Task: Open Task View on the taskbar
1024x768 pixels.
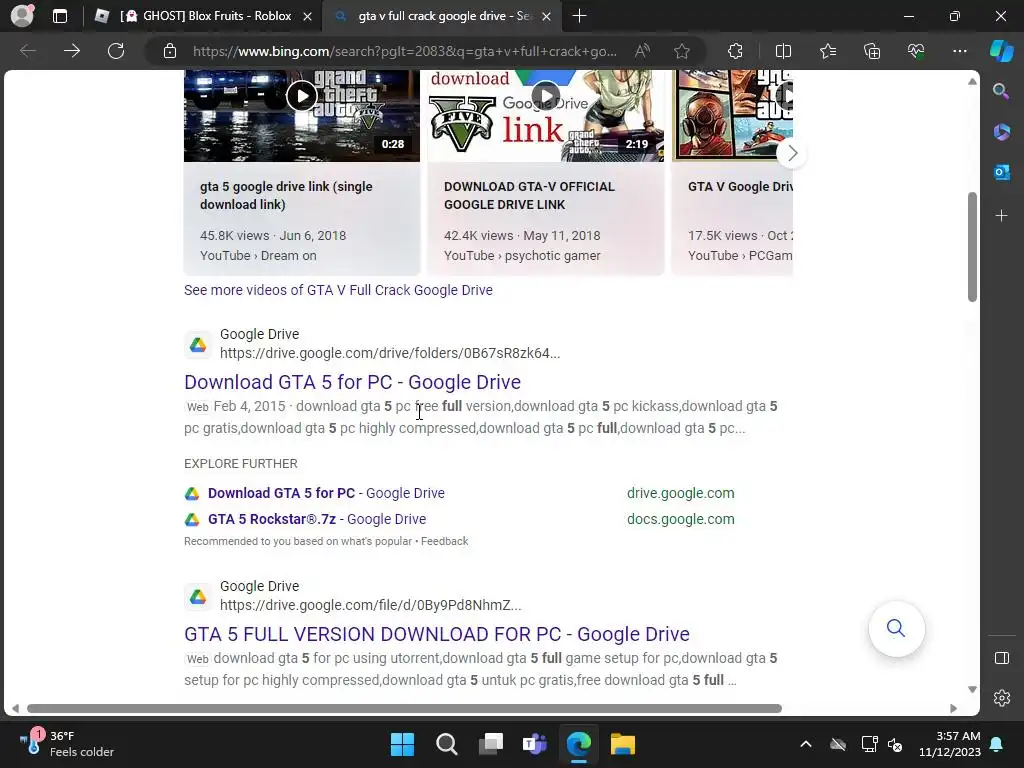Action: click(490, 744)
